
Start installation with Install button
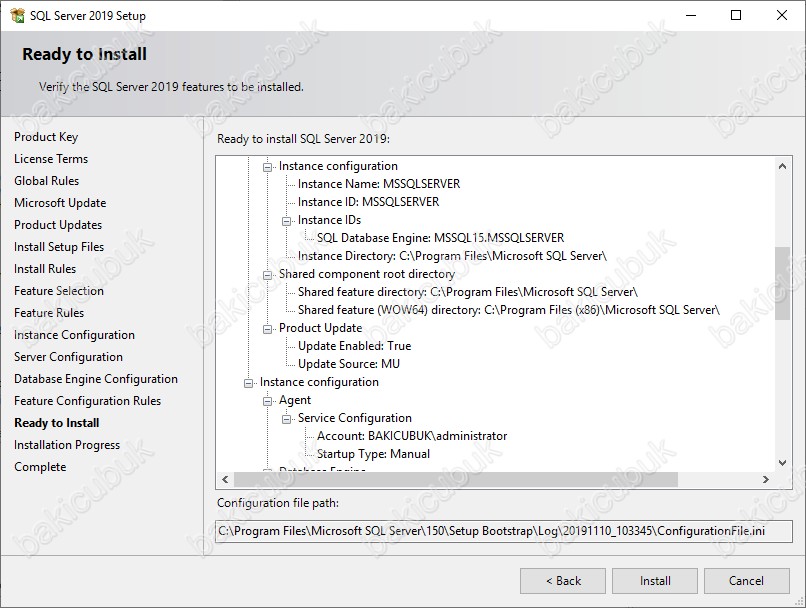(655, 581)
